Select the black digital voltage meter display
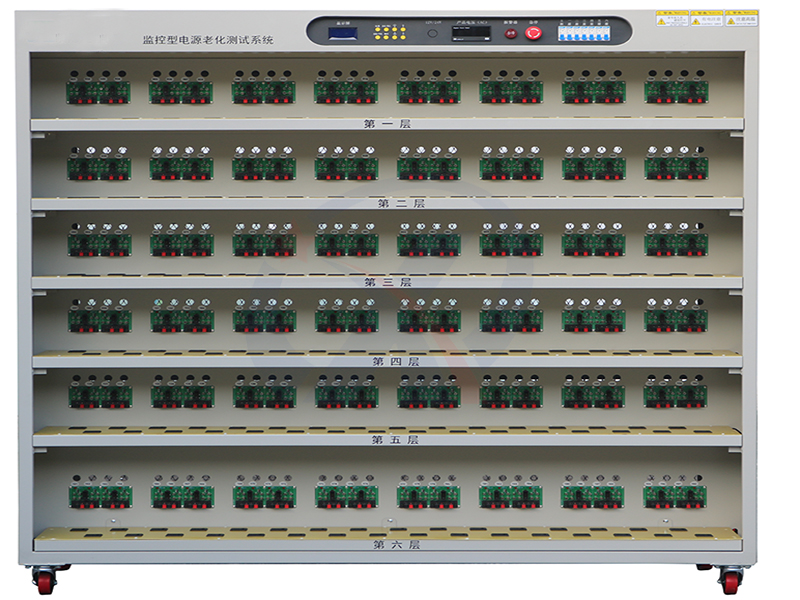This screenshot has height=600, width=800. point(471,33)
